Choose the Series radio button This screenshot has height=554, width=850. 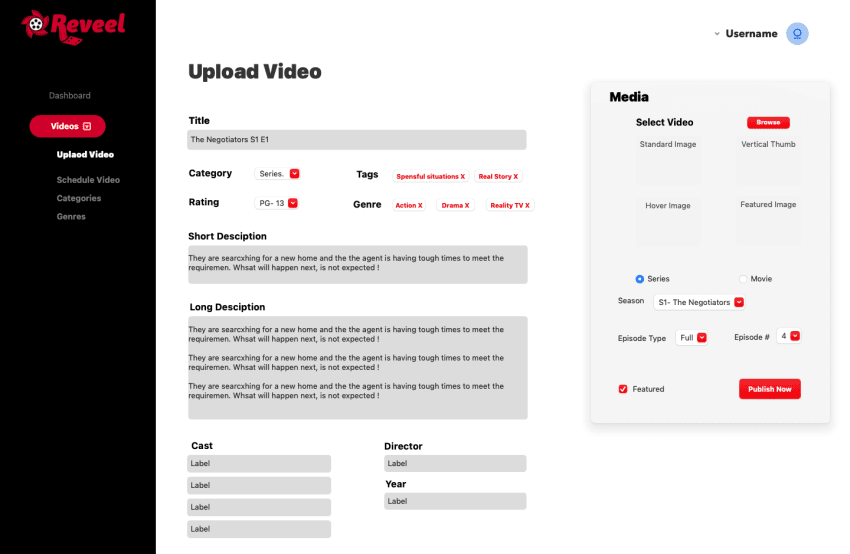[640, 279]
